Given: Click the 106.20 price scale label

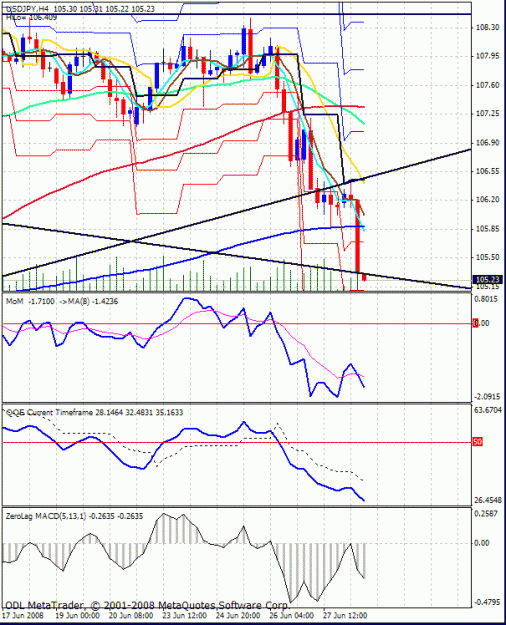Looking at the screenshot, I should click(487, 200).
